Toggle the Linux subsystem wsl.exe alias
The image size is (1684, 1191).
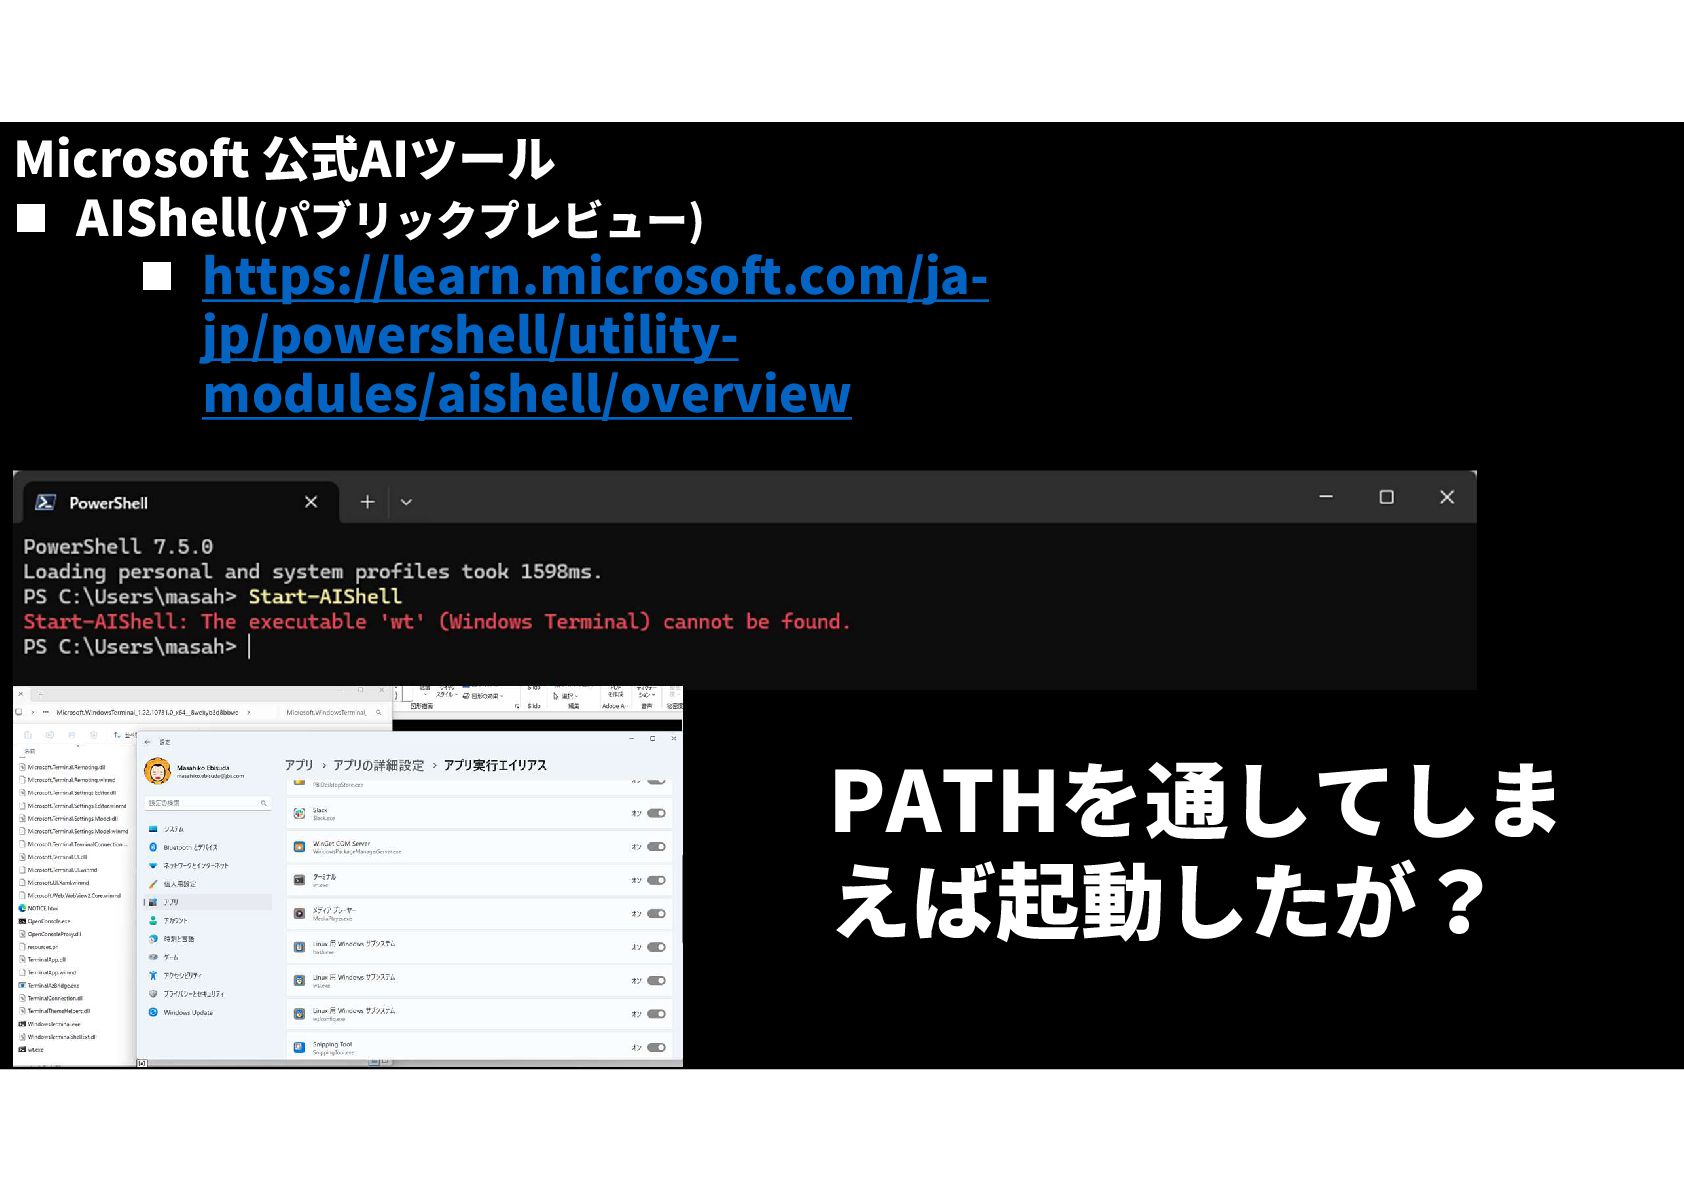[x=656, y=981]
